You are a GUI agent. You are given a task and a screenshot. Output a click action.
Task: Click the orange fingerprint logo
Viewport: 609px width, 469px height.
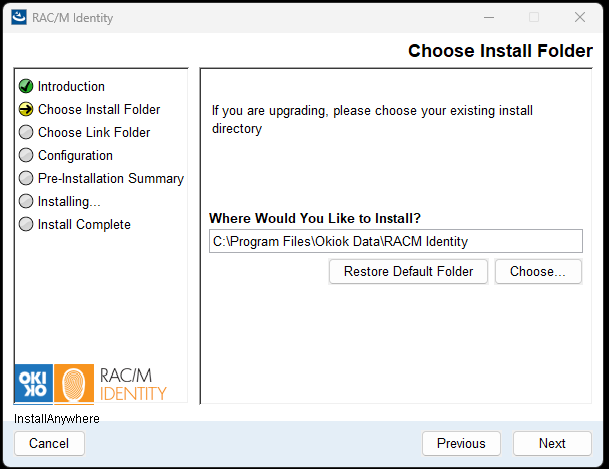click(73, 383)
